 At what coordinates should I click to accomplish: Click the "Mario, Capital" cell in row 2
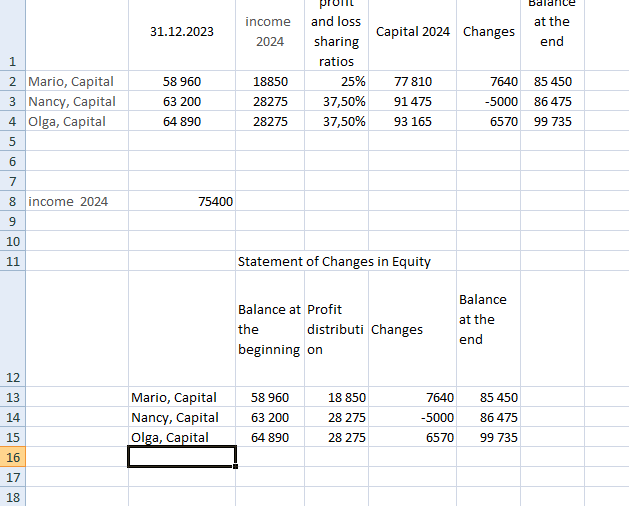pos(71,81)
